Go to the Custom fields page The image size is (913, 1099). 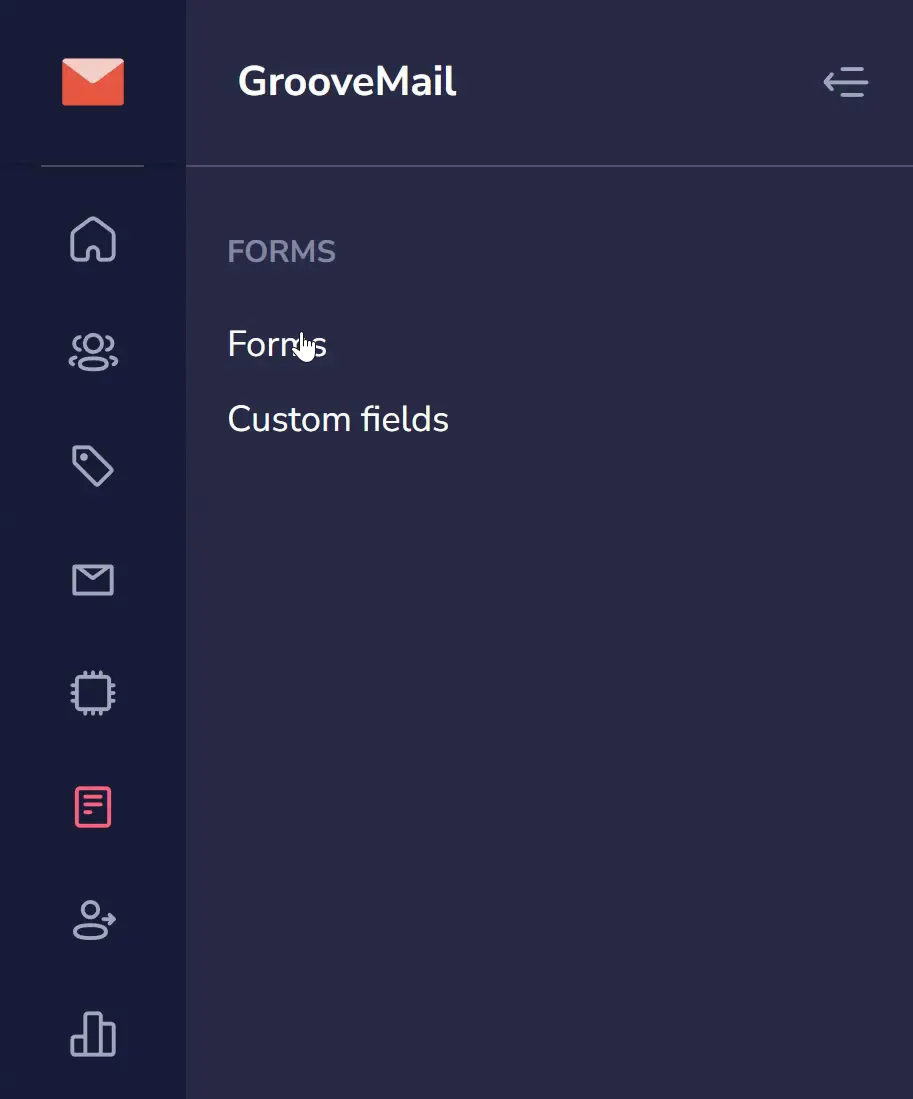point(338,419)
